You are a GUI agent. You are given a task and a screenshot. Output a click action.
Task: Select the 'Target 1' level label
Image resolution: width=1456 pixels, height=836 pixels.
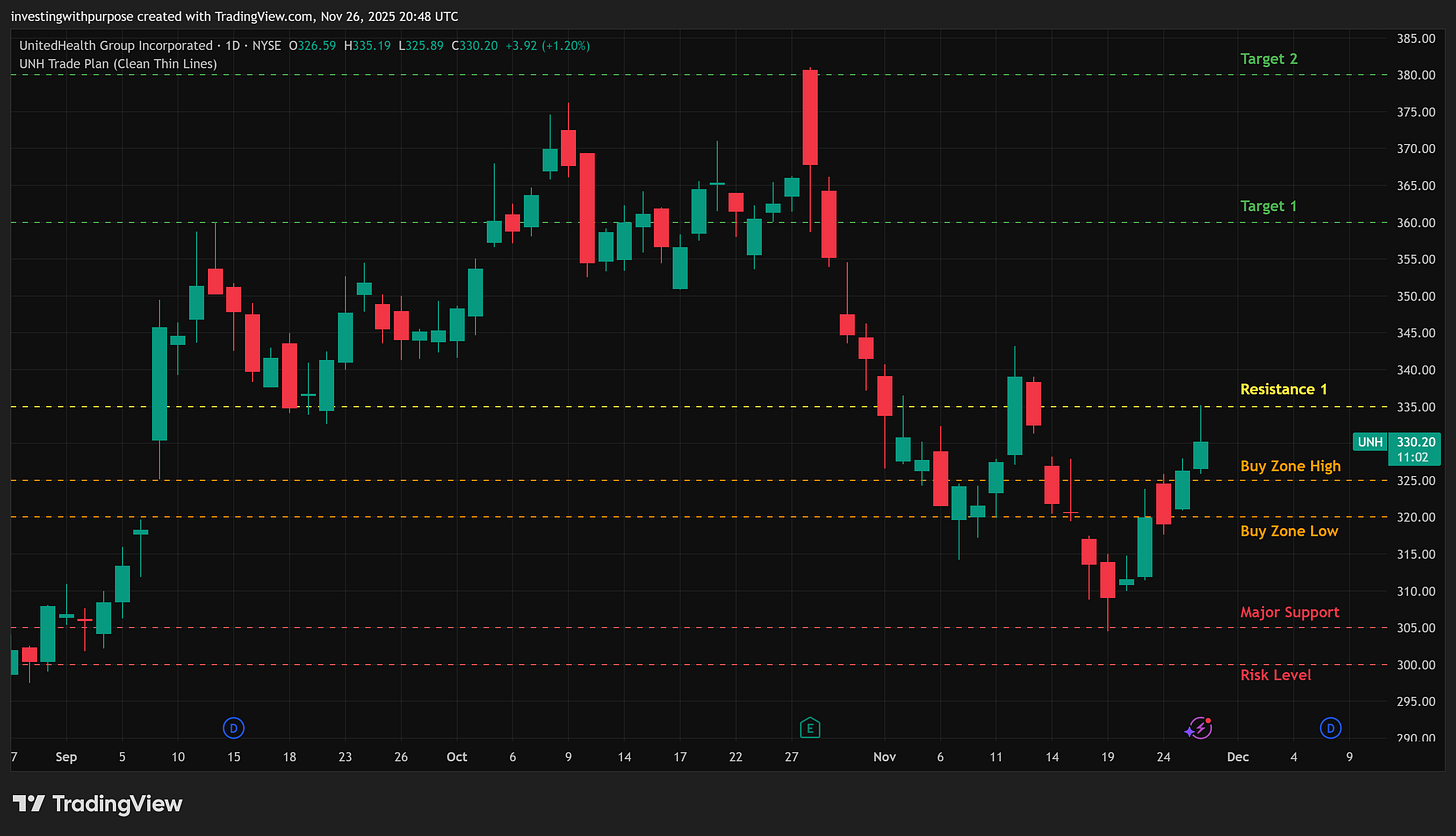click(x=1268, y=206)
